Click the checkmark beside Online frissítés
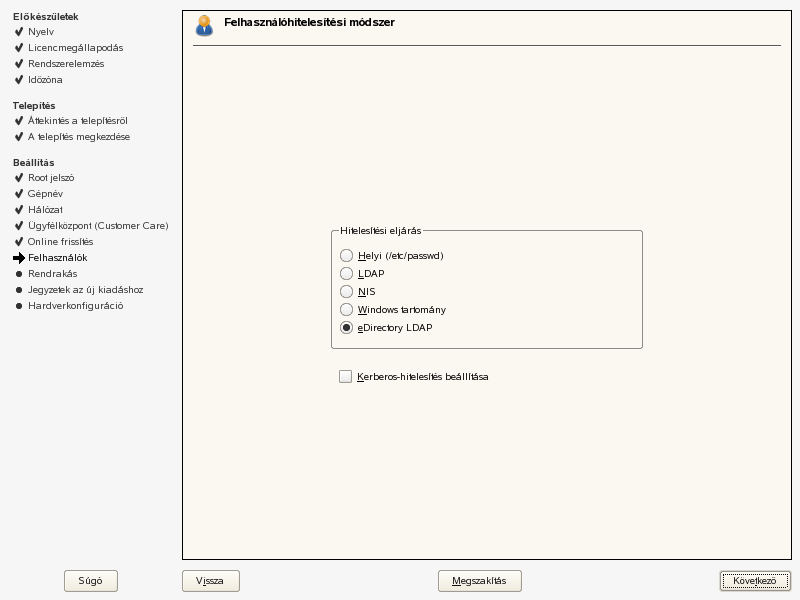Image resolution: width=800 pixels, height=600 pixels. (x=19, y=242)
